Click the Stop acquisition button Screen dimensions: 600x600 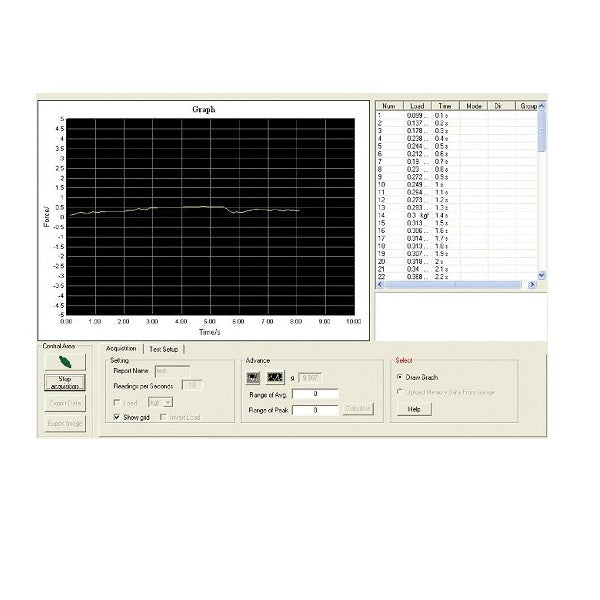[x=65, y=383]
